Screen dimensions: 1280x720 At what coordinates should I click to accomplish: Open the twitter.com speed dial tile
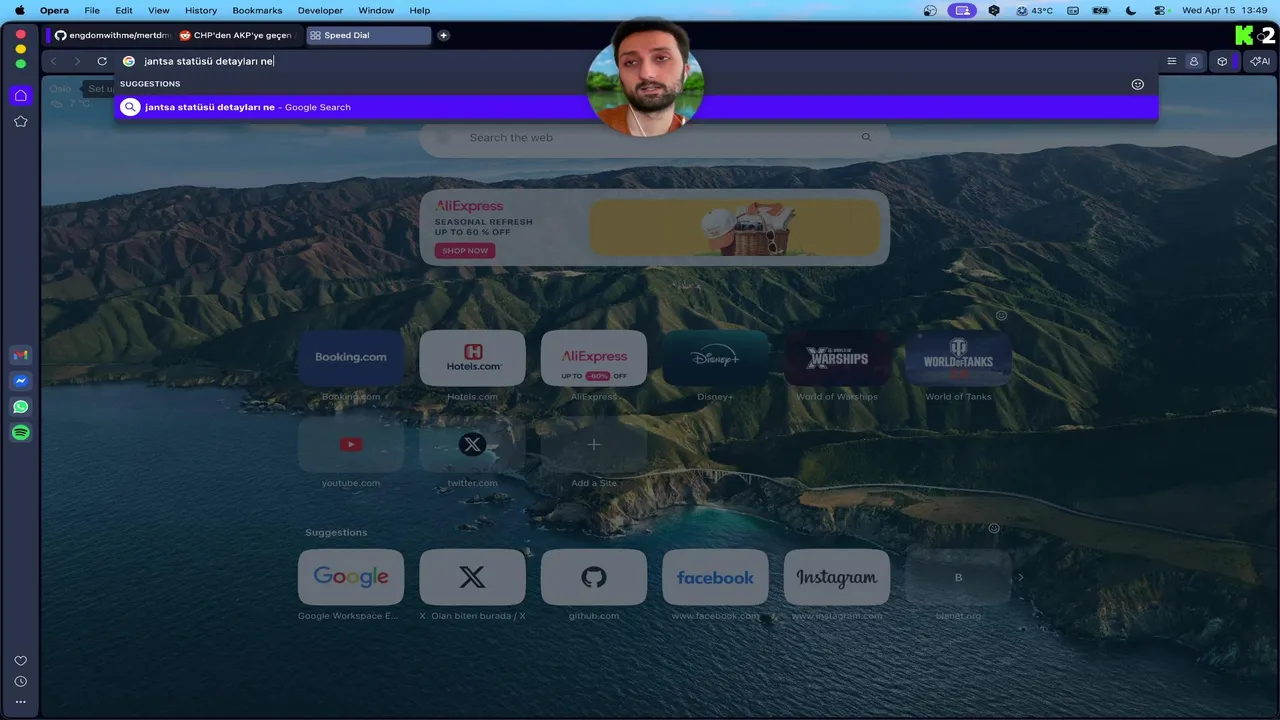click(x=472, y=444)
